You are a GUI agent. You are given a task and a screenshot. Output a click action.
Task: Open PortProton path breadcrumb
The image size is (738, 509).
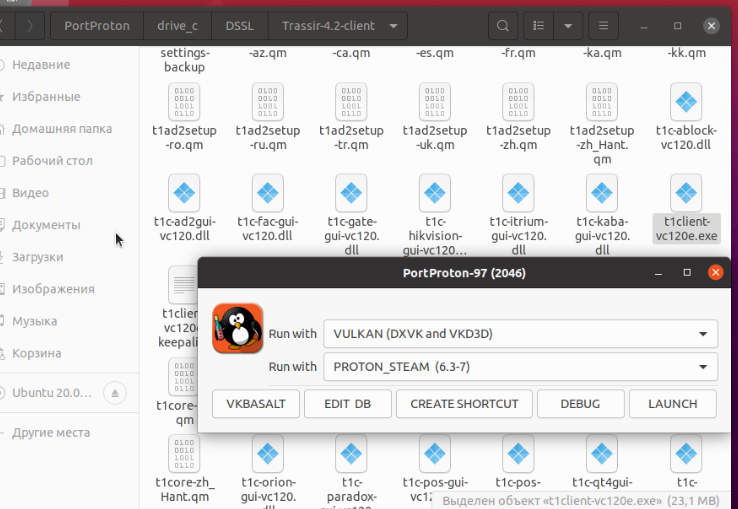coord(97,25)
